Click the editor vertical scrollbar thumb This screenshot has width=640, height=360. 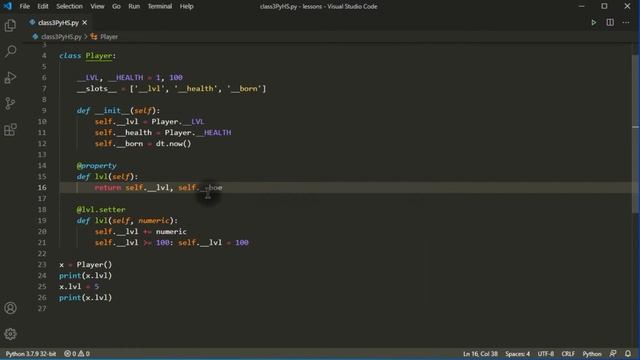[636, 133]
